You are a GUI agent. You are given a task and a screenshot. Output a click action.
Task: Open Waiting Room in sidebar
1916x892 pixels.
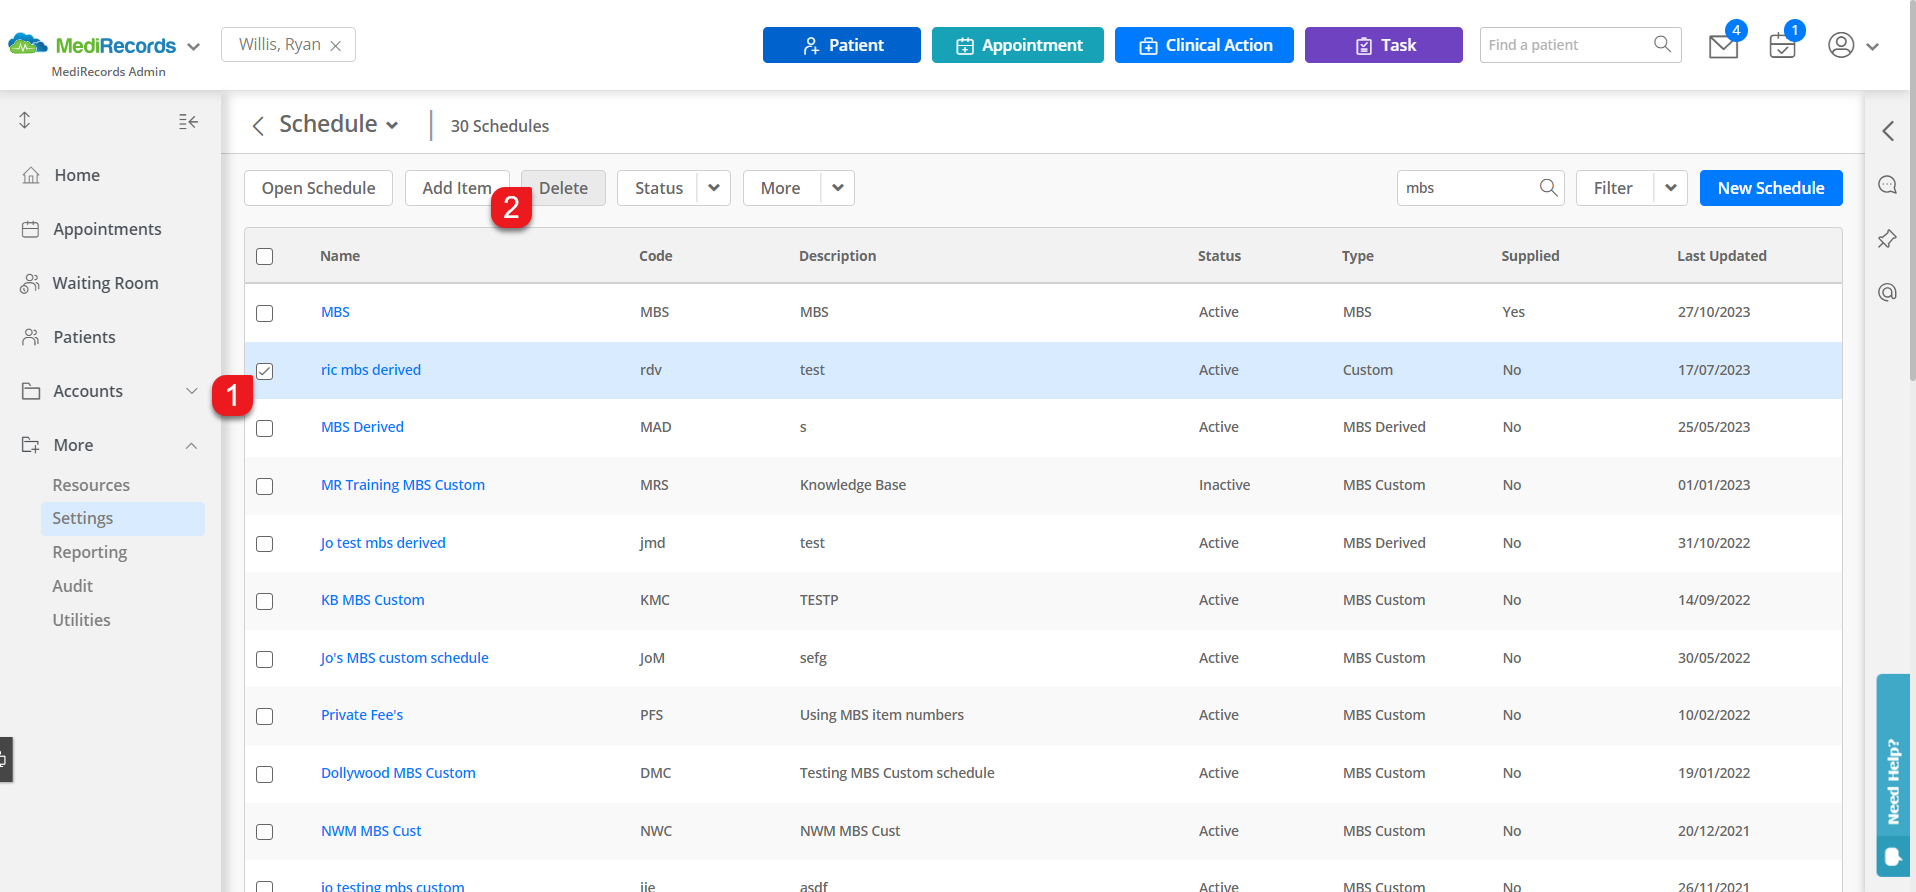(x=105, y=283)
